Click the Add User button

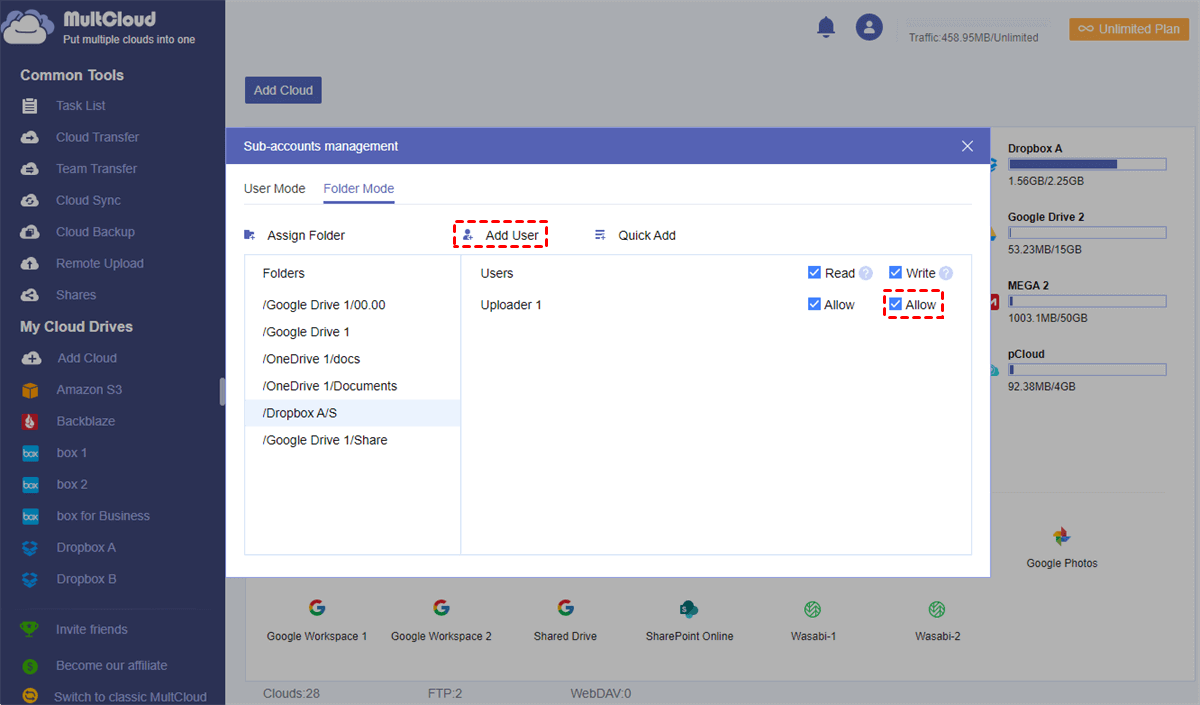501,236
